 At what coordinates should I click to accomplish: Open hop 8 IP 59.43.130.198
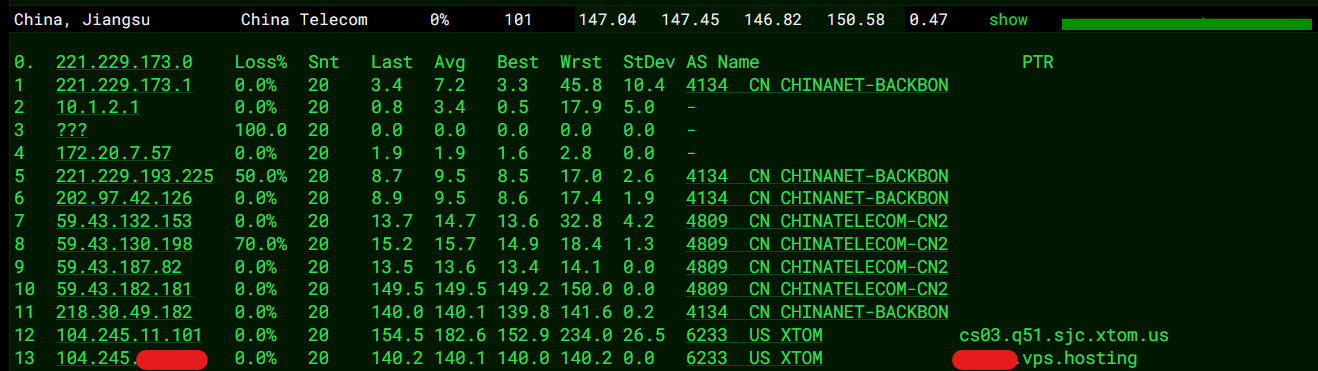click(x=124, y=244)
